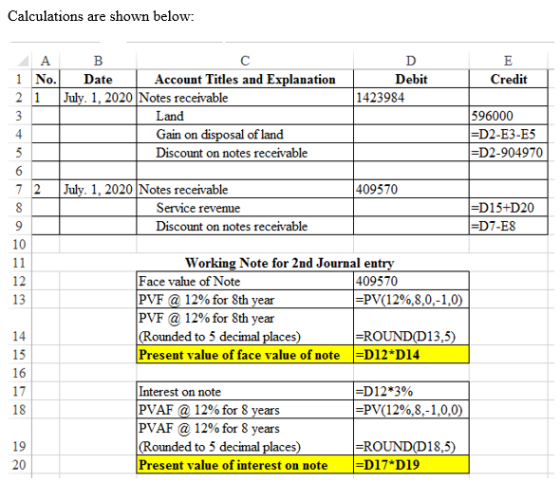
Task: Select 'Face value of Note' cell
Action: pos(245,281)
